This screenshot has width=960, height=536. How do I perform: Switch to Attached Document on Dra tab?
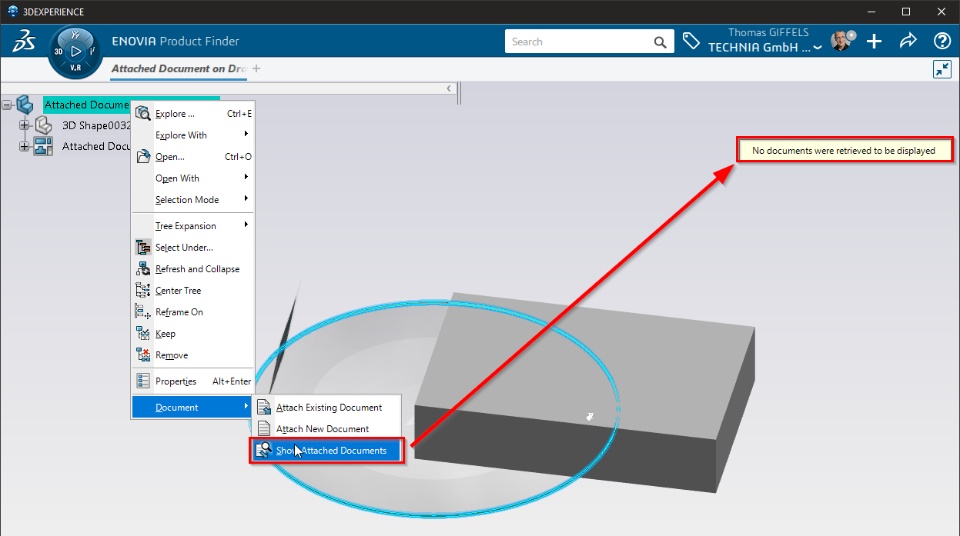click(x=178, y=69)
